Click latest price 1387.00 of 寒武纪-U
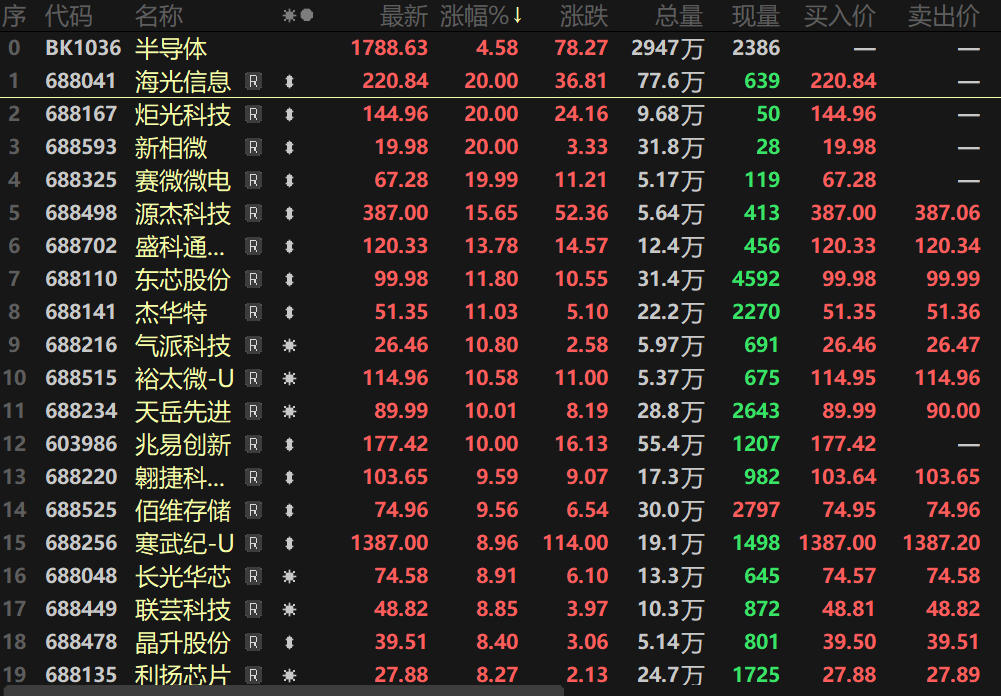This screenshot has width=1001, height=696. (x=389, y=543)
